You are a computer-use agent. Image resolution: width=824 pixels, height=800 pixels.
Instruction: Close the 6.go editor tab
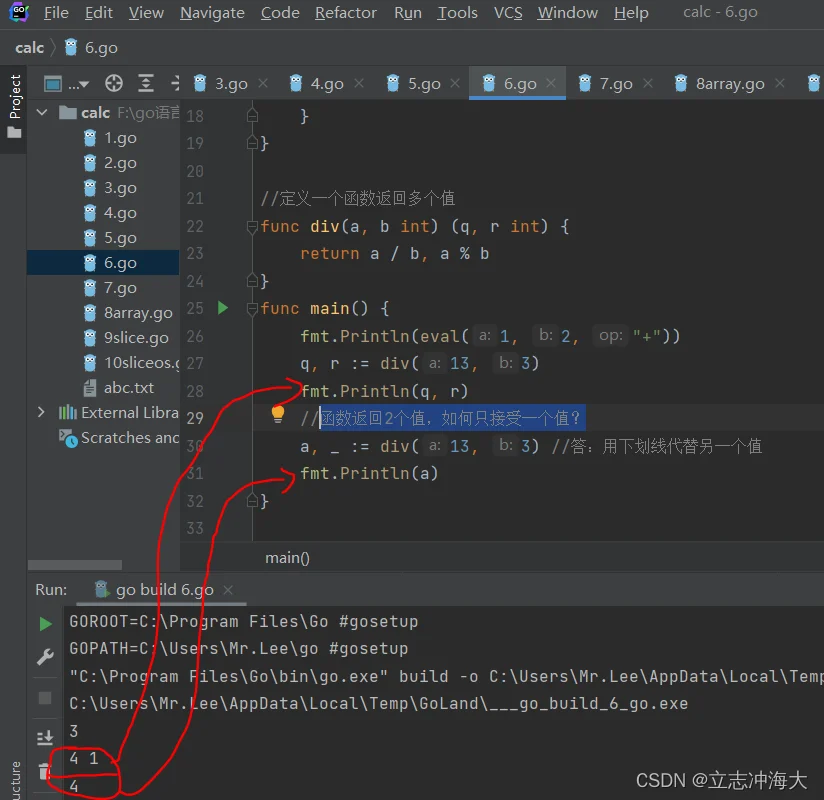click(x=551, y=83)
